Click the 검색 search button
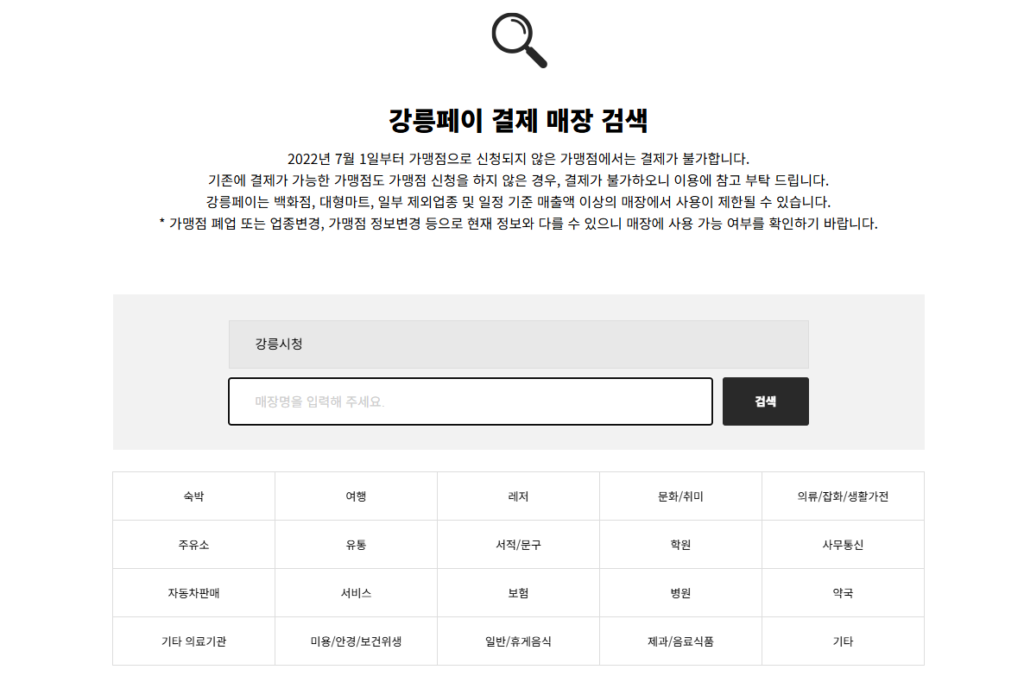 tap(765, 401)
